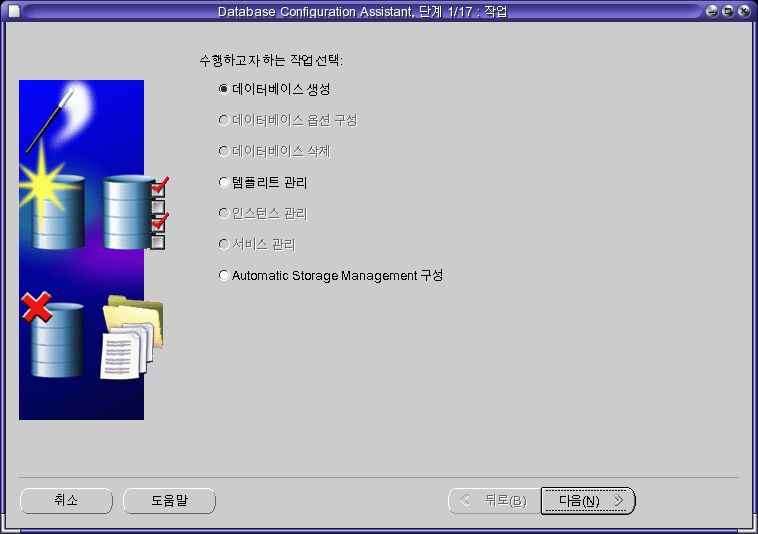
Task: Open the window menu icon in the title bar
Action: pos(13,11)
